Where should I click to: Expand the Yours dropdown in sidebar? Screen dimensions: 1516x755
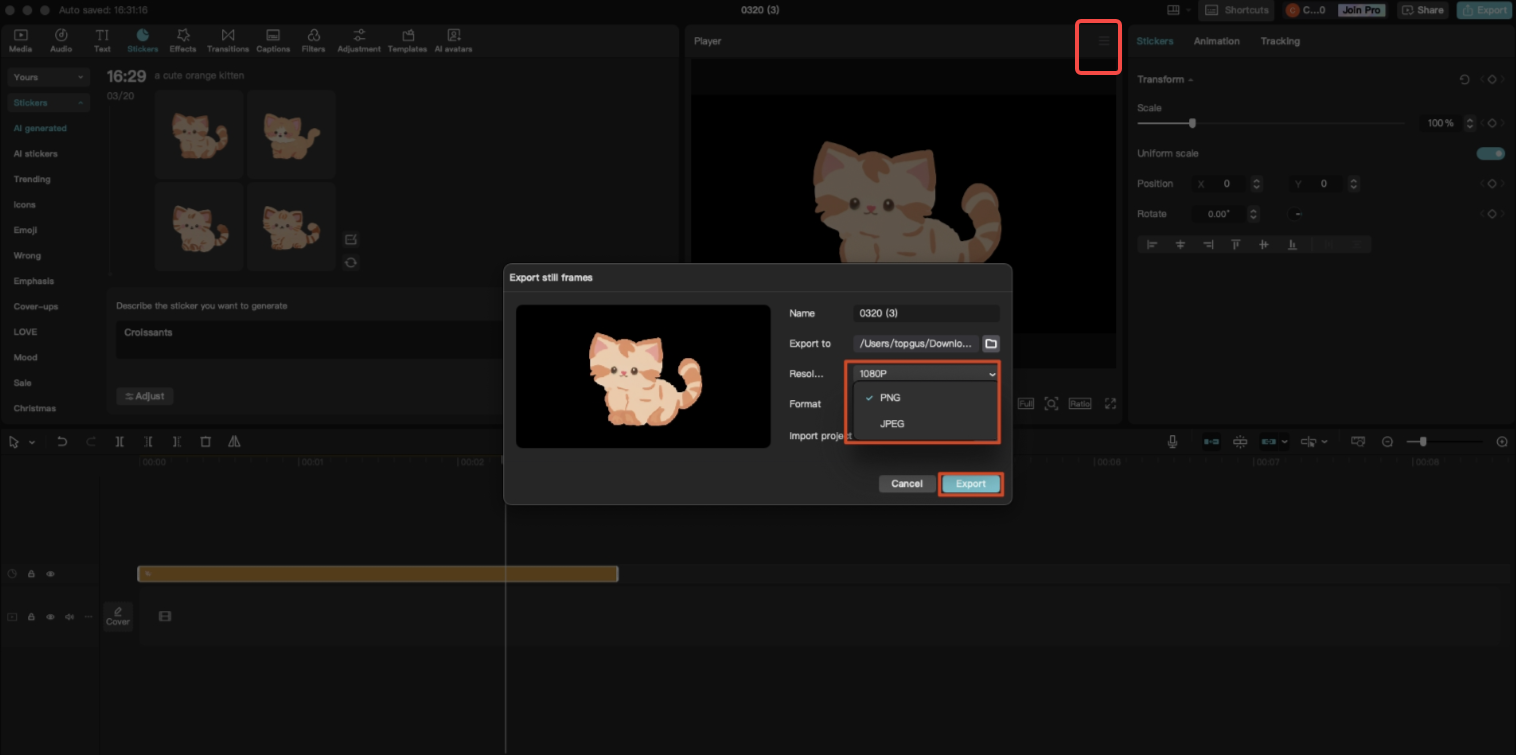(x=49, y=77)
